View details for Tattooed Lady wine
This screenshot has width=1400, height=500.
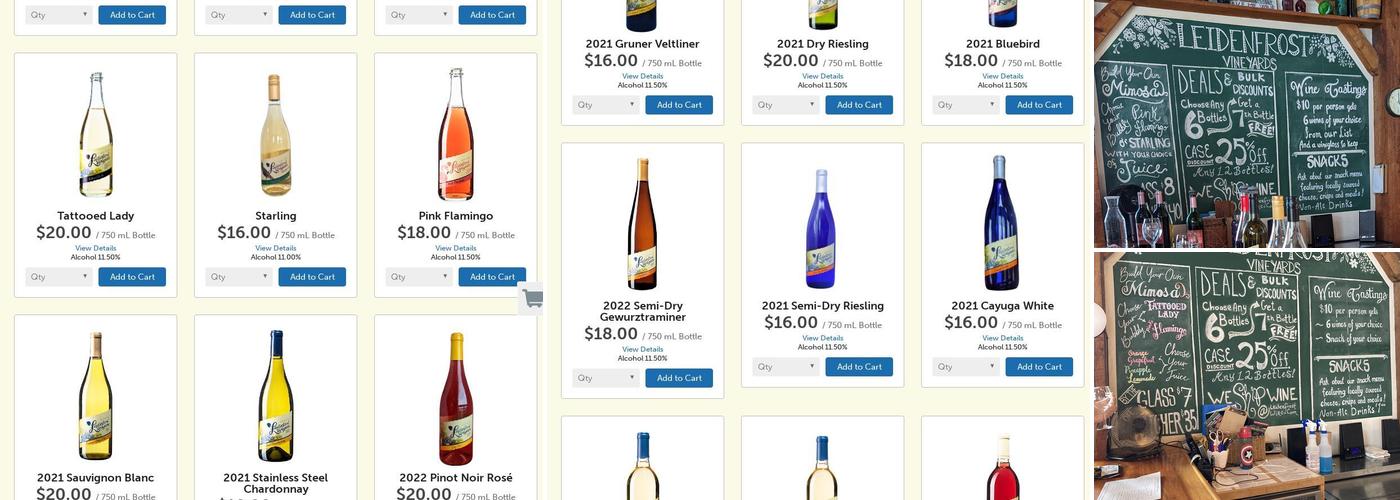coord(96,248)
